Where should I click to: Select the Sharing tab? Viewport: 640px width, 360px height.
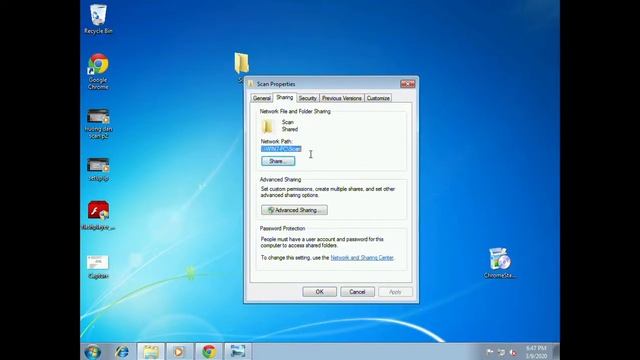[x=284, y=98]
